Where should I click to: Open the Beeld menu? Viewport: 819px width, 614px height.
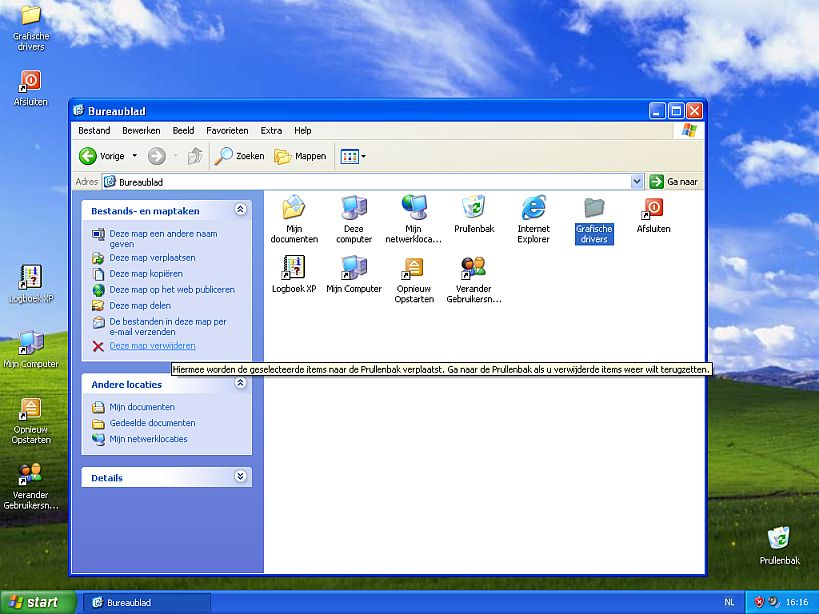(183, 130)
